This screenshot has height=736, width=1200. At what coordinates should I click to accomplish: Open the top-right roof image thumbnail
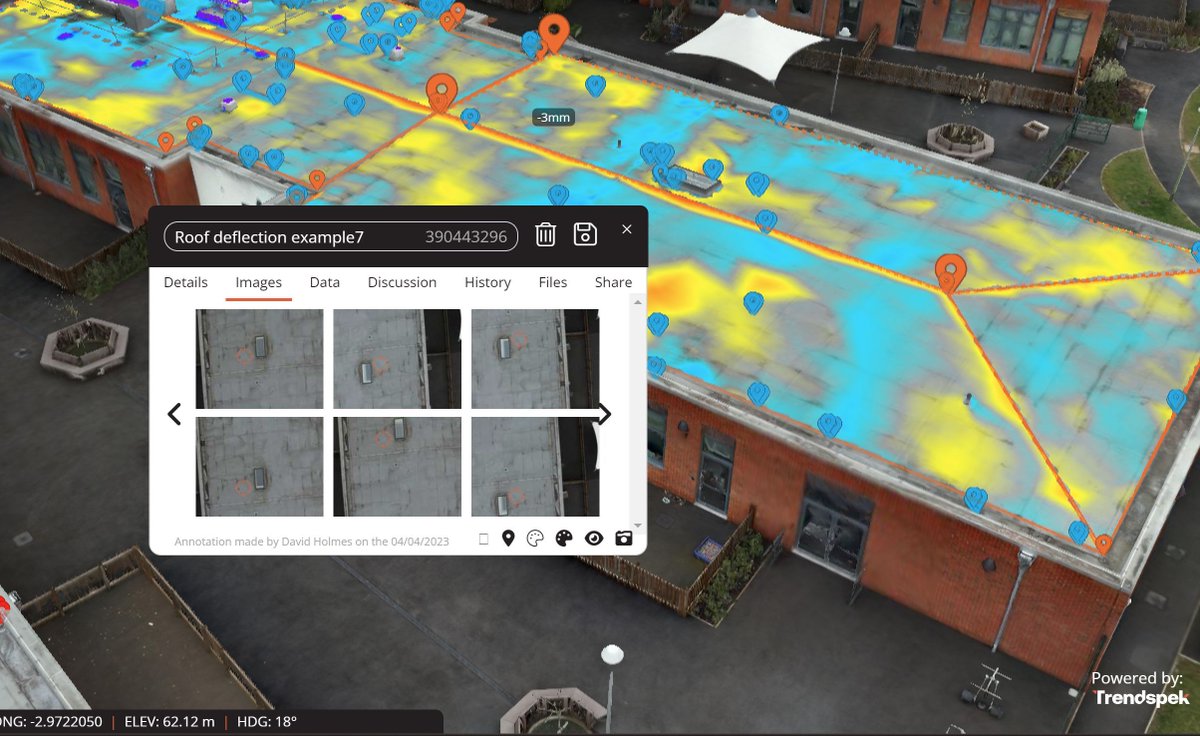click(x=535, y=358)
